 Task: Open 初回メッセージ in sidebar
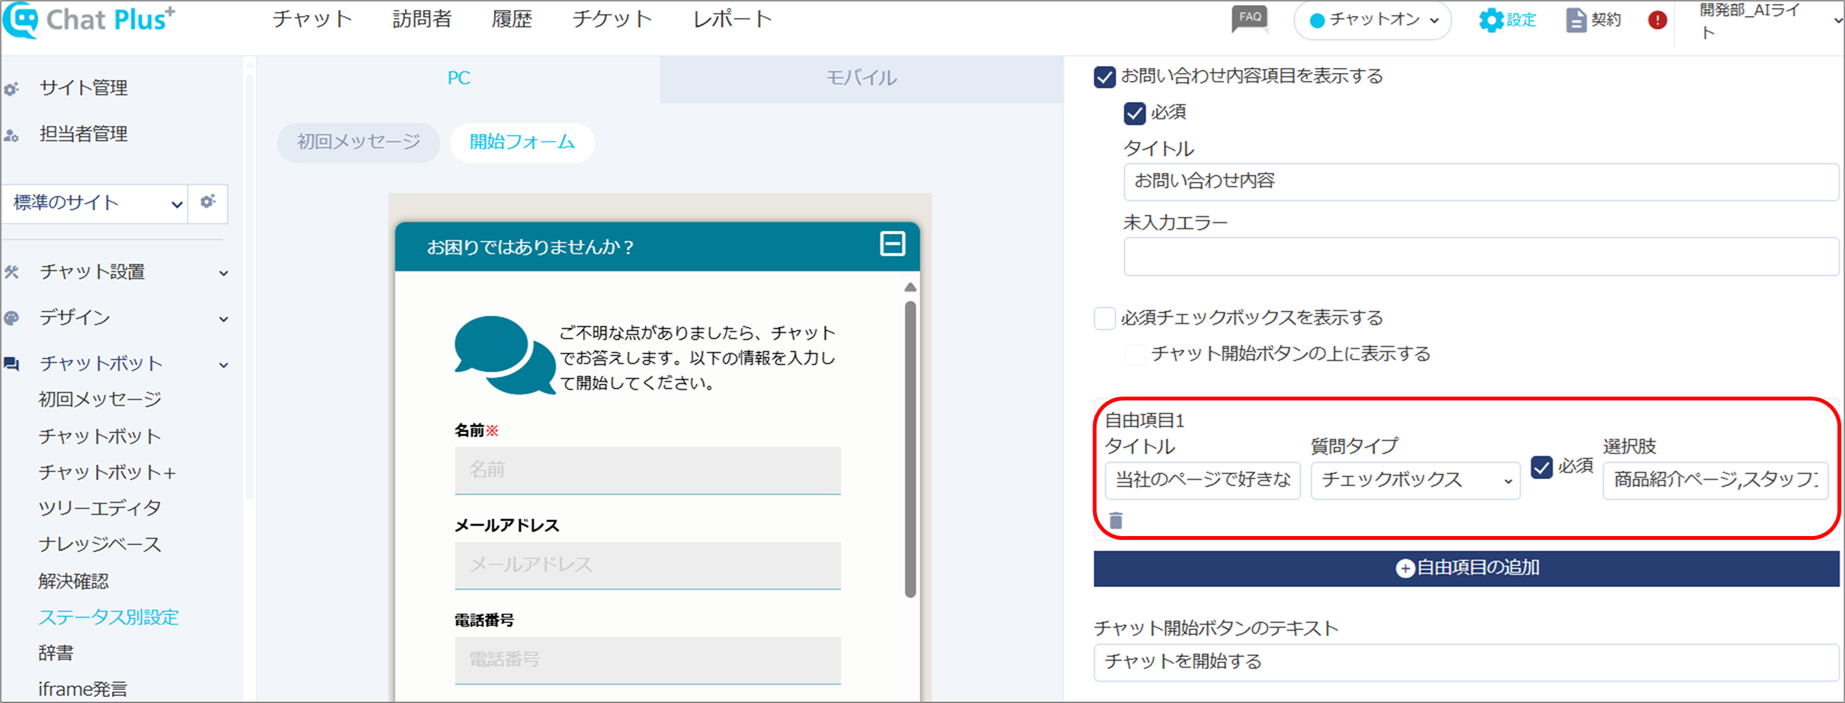click(100, 399)
